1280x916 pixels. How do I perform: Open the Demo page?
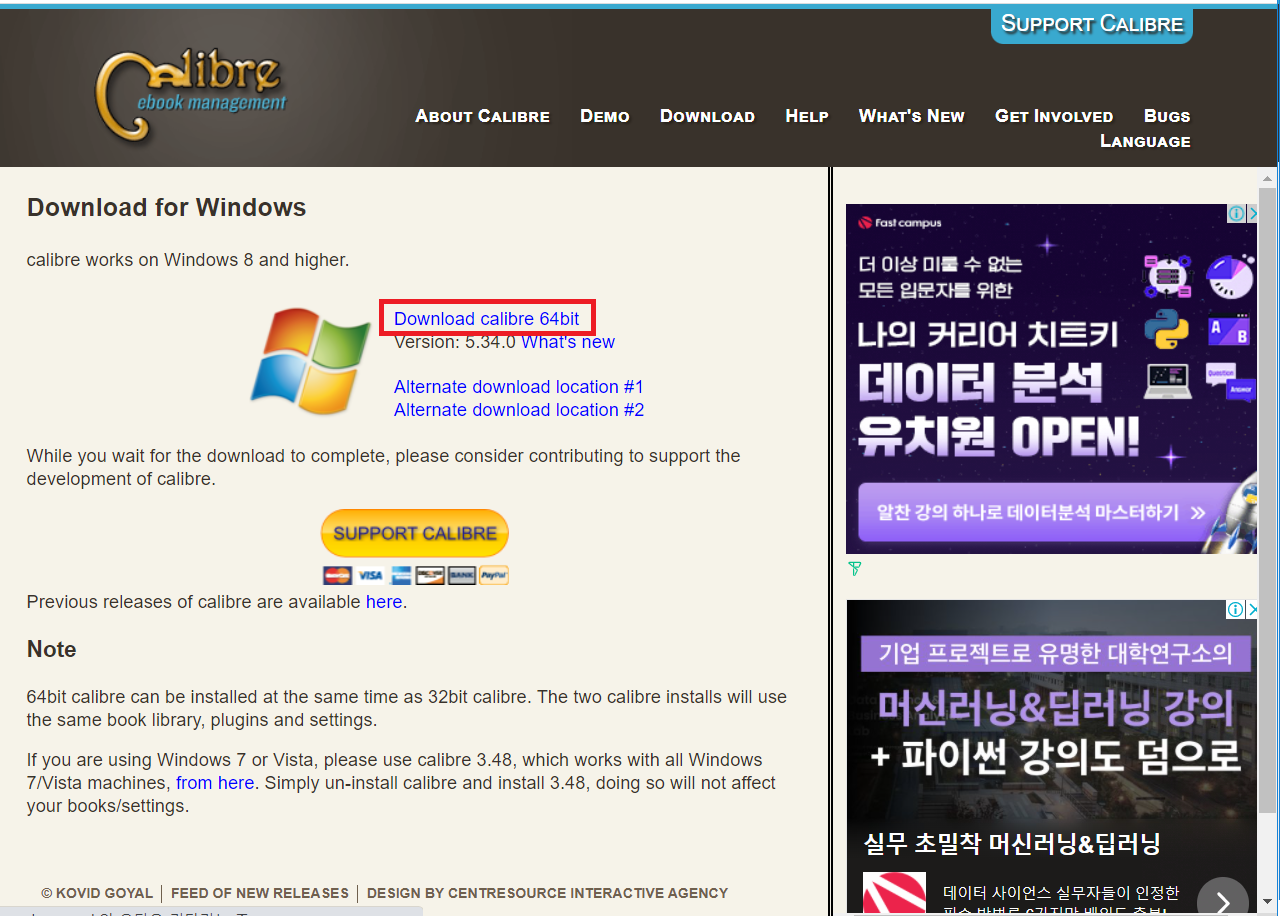[605, 116]
